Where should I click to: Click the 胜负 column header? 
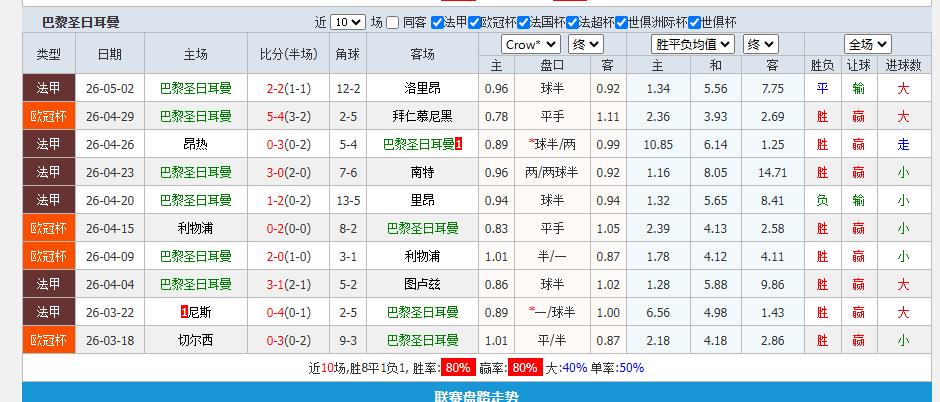(x=822, y=65)
